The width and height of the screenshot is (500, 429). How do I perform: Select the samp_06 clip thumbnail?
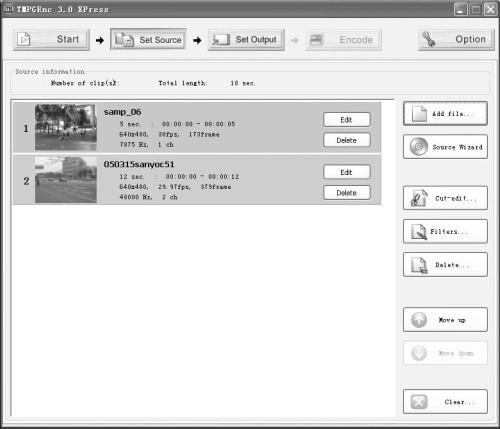point(66,127)
